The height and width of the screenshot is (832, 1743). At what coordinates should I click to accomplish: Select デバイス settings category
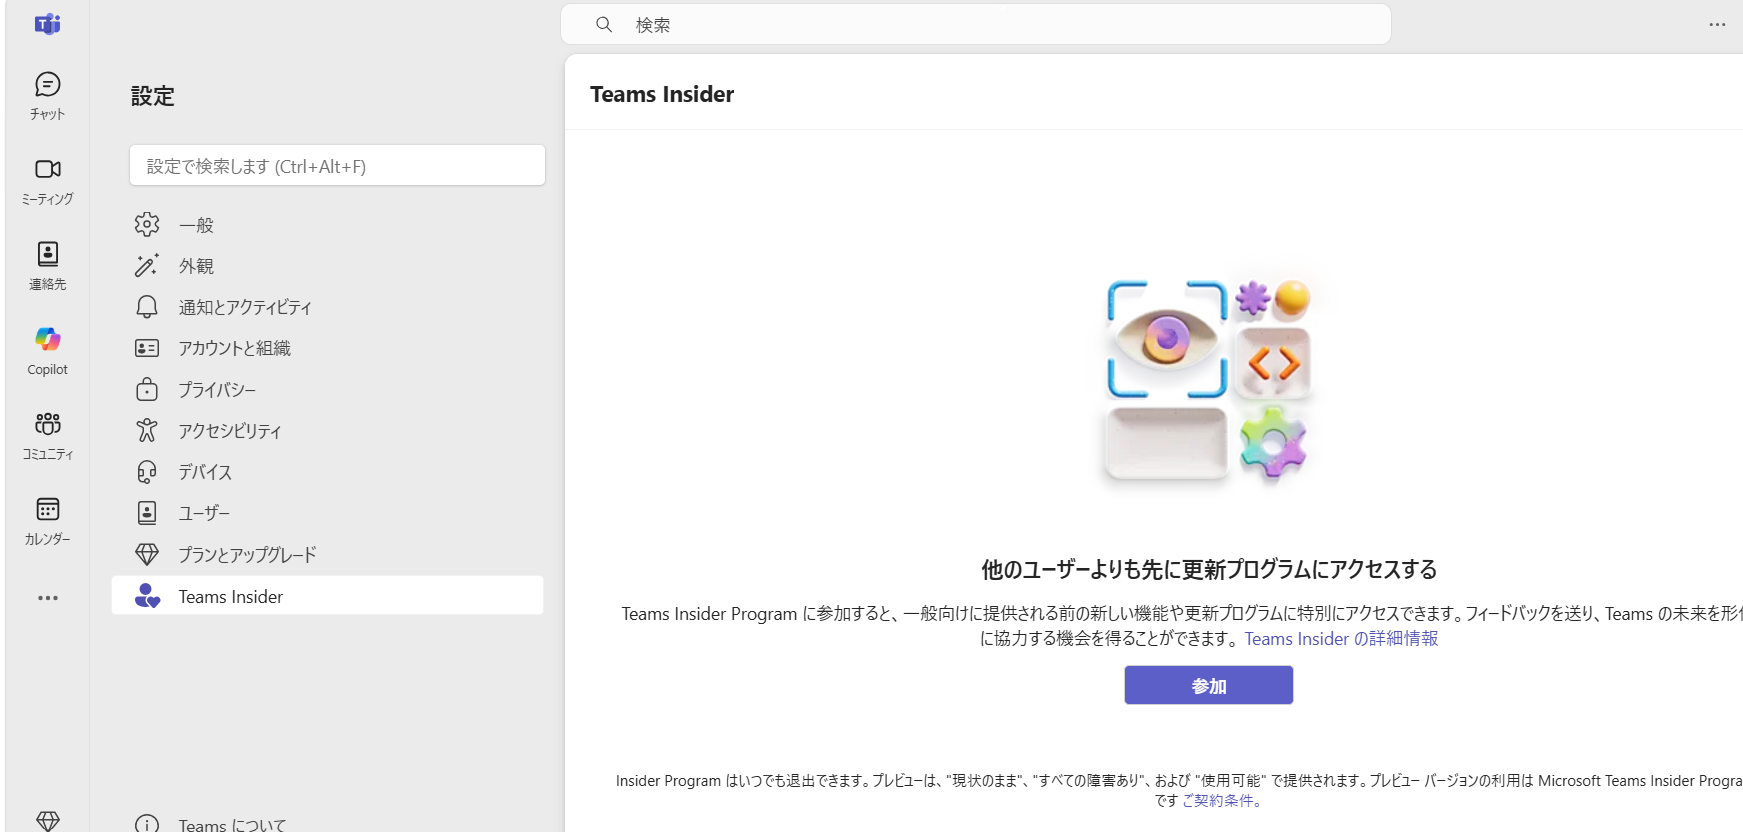(328, 472)
